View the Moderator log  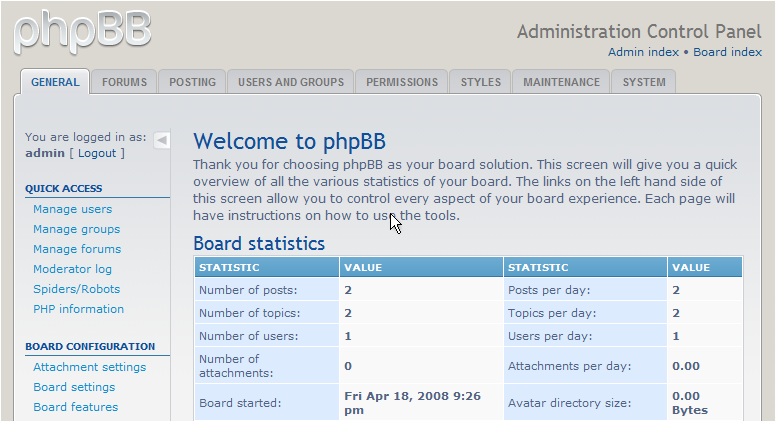coord(72,269)
